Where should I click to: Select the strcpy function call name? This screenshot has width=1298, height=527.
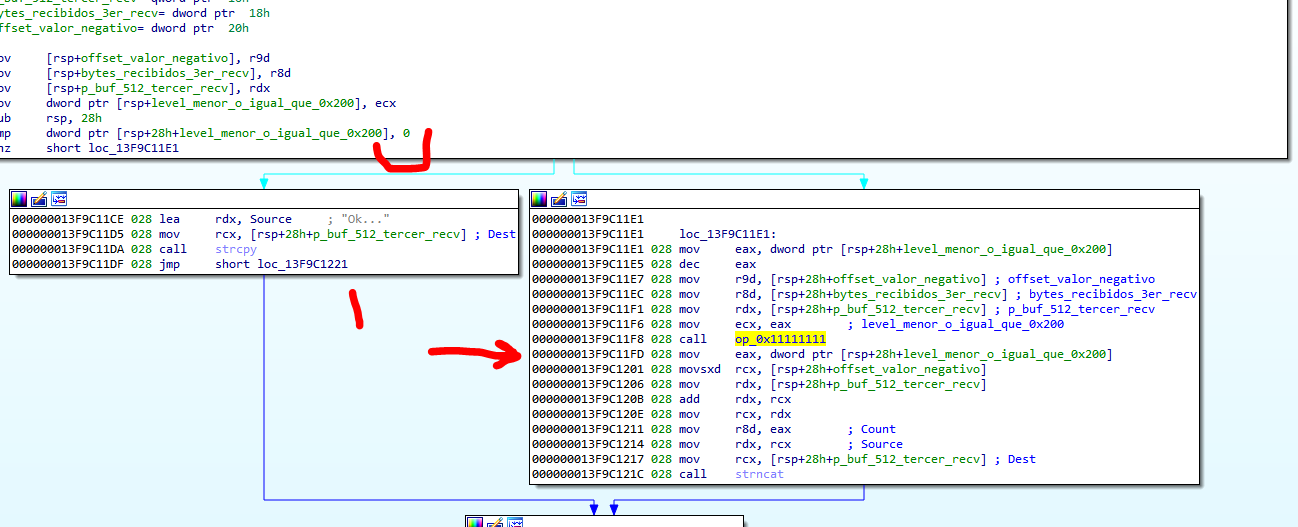click(236, 249)
